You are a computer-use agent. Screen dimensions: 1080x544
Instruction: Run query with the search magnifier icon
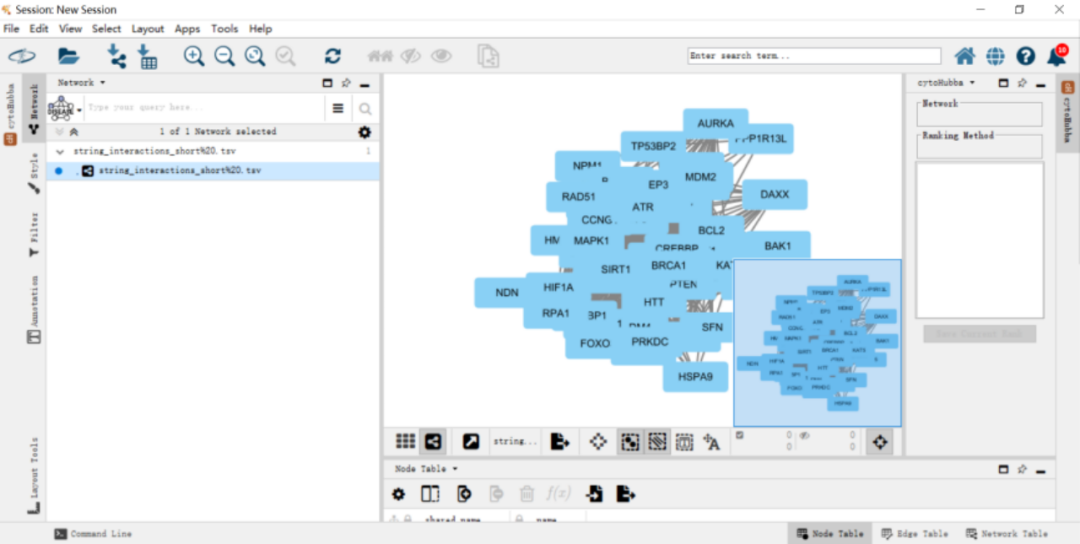click(x=365, y=109)
